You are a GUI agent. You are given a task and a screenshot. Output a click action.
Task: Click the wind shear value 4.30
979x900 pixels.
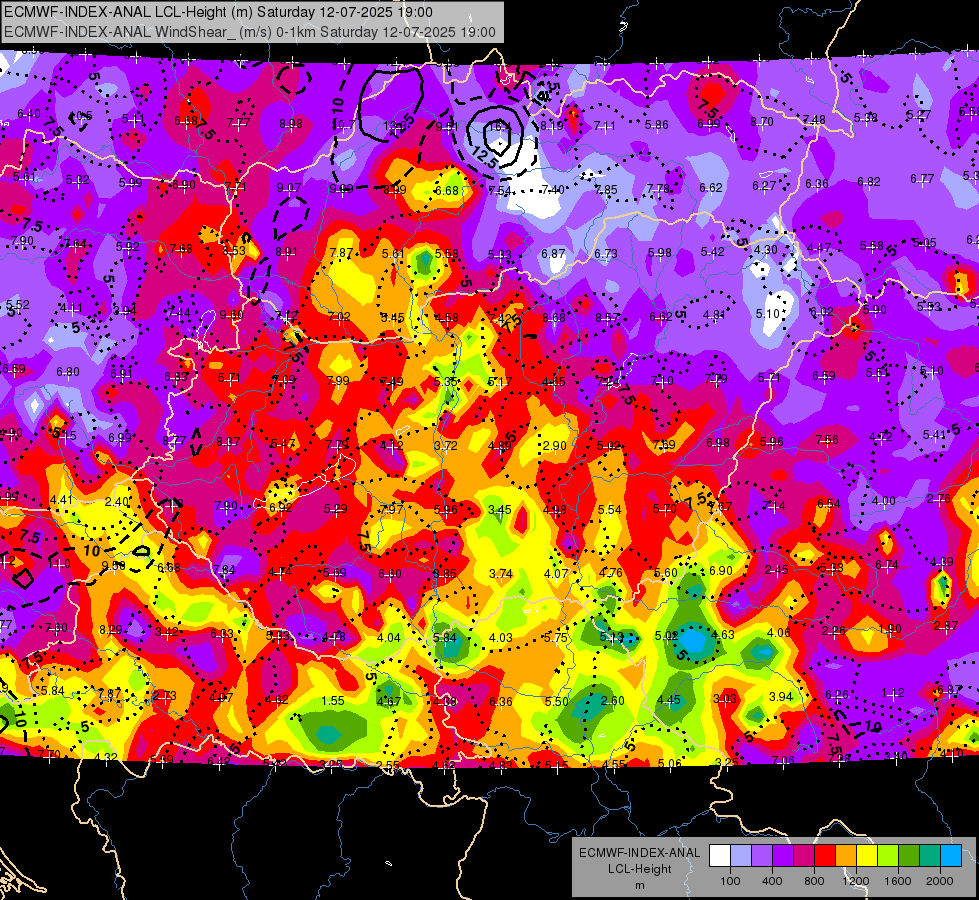[765, 249]
